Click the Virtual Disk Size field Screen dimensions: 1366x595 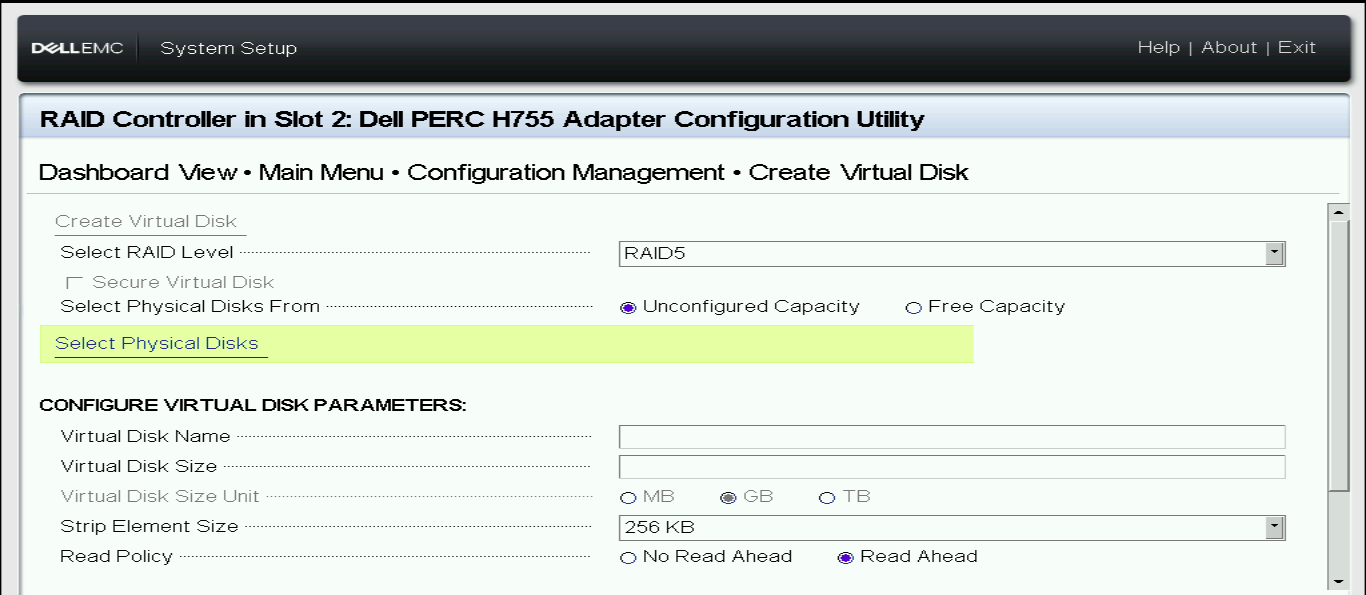click(951, 467)
